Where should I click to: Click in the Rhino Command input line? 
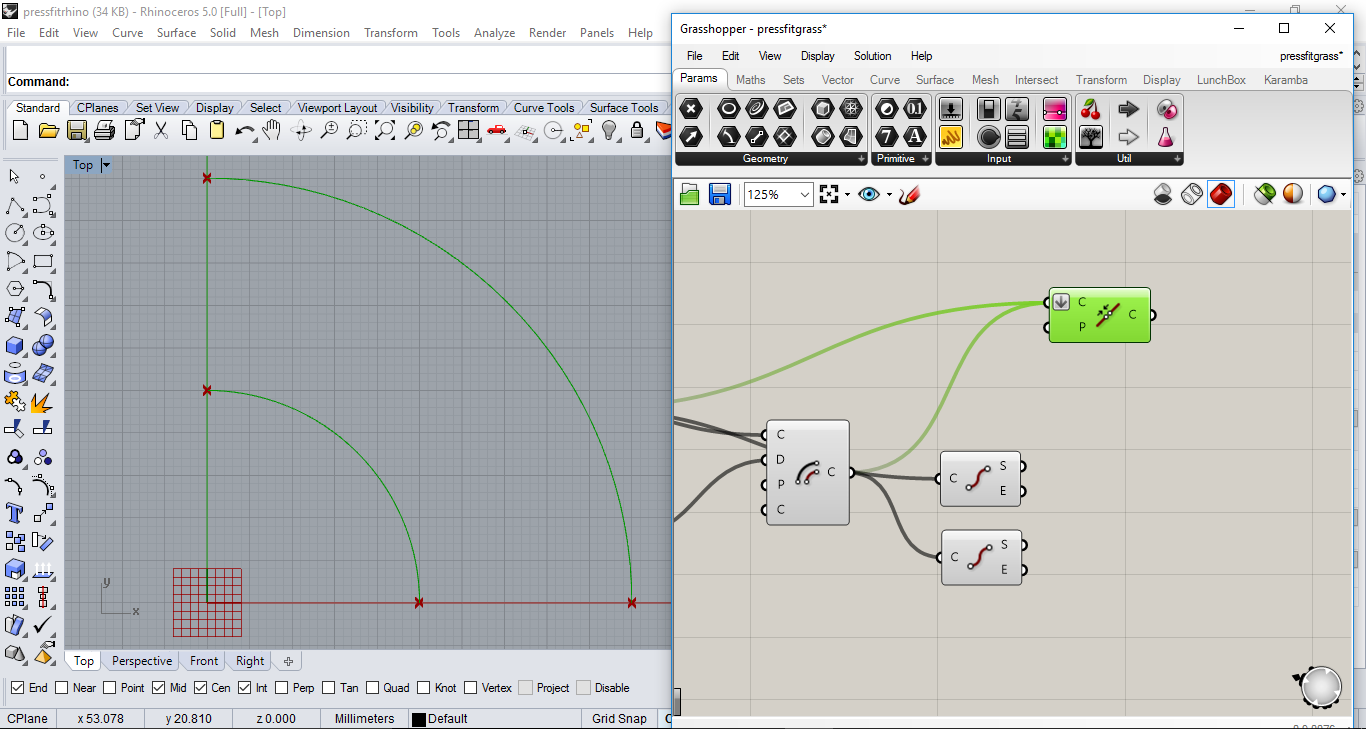click(x=370, y=82)
